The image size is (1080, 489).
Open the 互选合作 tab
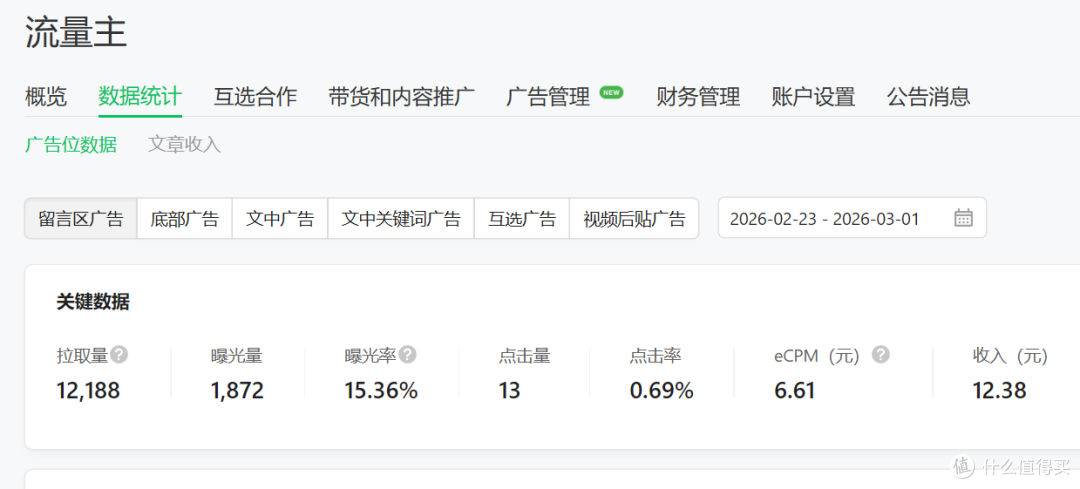coord(256,96)
